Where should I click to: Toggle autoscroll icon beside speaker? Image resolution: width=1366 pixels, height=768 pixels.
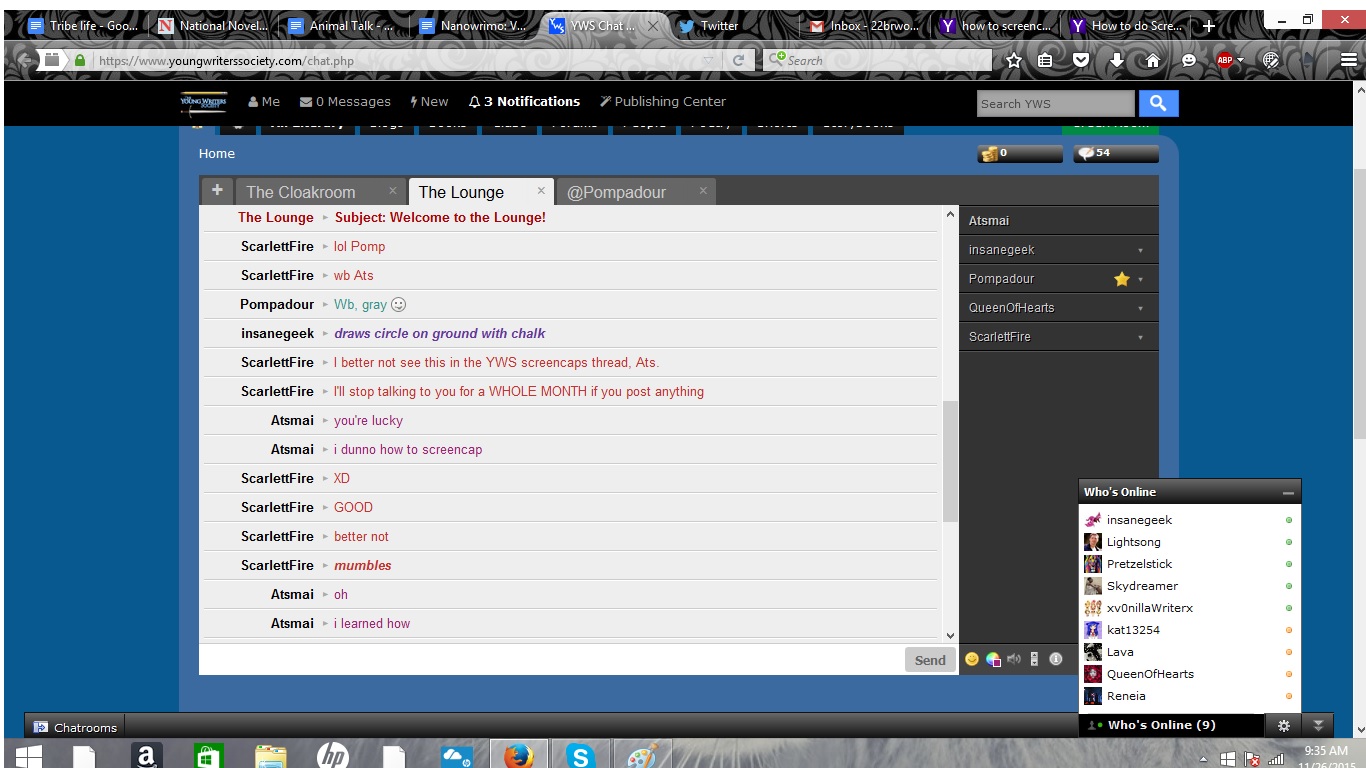click(1035, 659)
